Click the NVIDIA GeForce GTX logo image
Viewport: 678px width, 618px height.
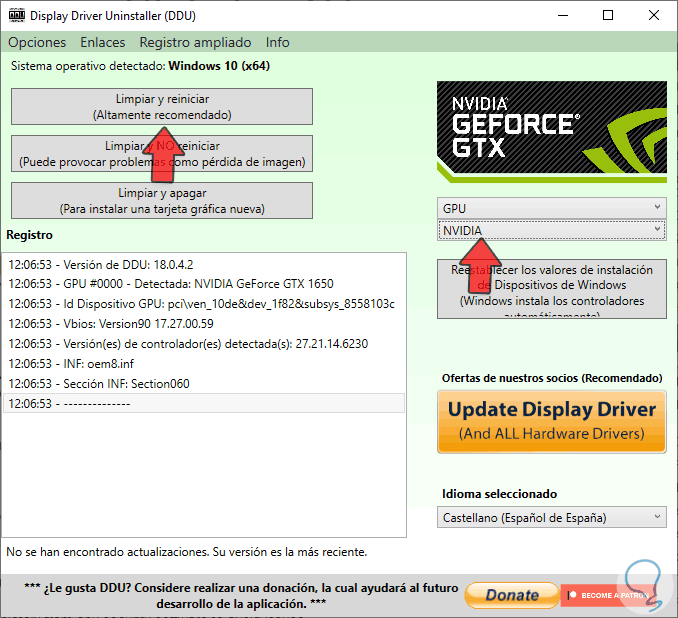(551, 132)
